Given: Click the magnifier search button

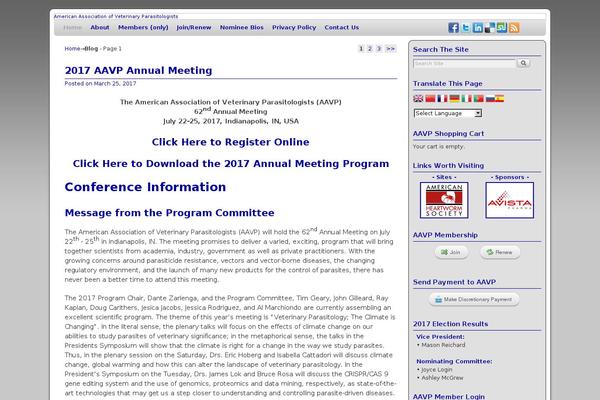Looking at the screenshot, I should [x=523, y=63].
